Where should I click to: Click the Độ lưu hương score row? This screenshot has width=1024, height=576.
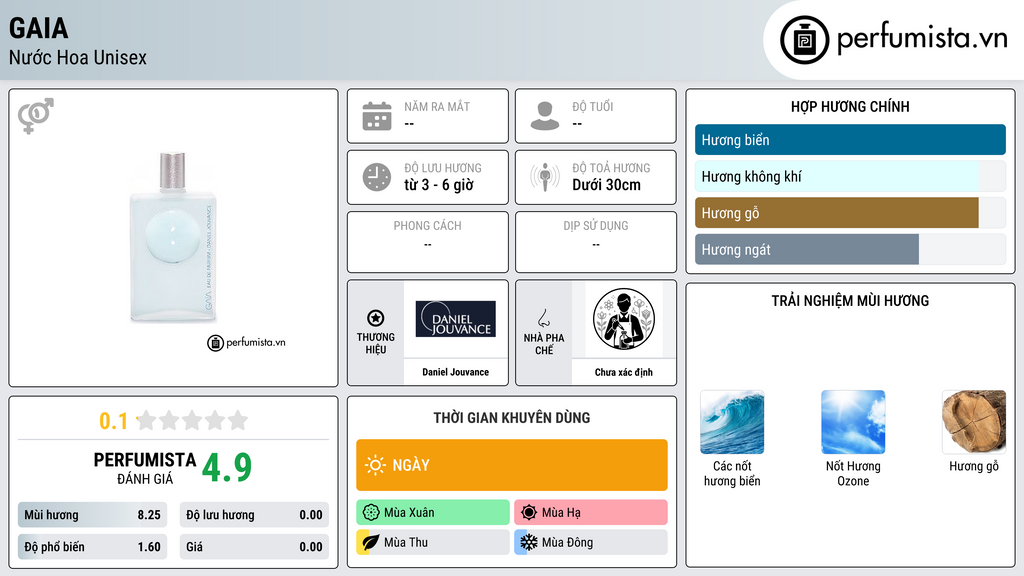pyautogui.click(x=254, y=515)
